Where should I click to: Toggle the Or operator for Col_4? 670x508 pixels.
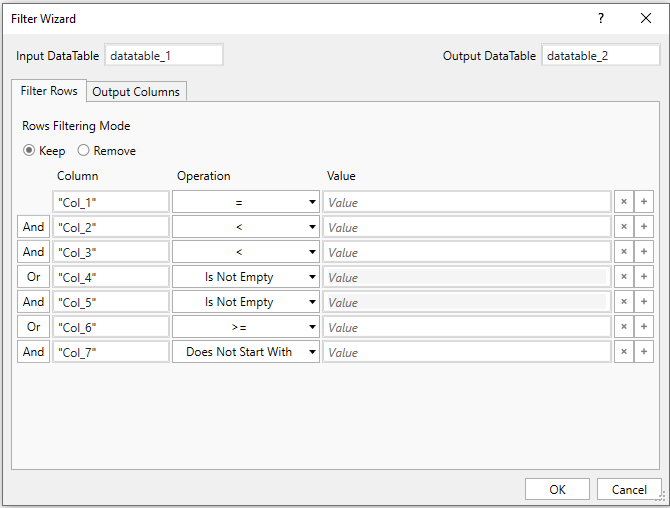click(34, 277)
